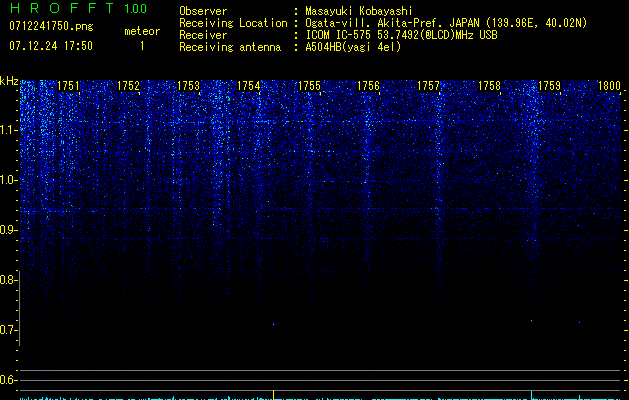Click the 1752 time marker label
This screenshot has height=400, width=629.
click(x=128, y=86)
